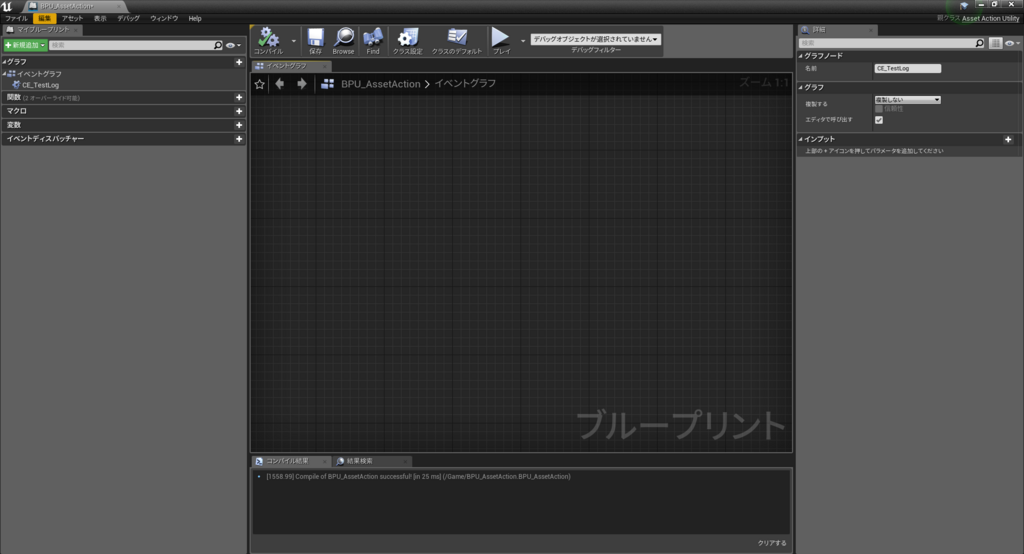Open Find in the toolbar
Viewport: 1024px width, 554px height.
pos(373,41)
